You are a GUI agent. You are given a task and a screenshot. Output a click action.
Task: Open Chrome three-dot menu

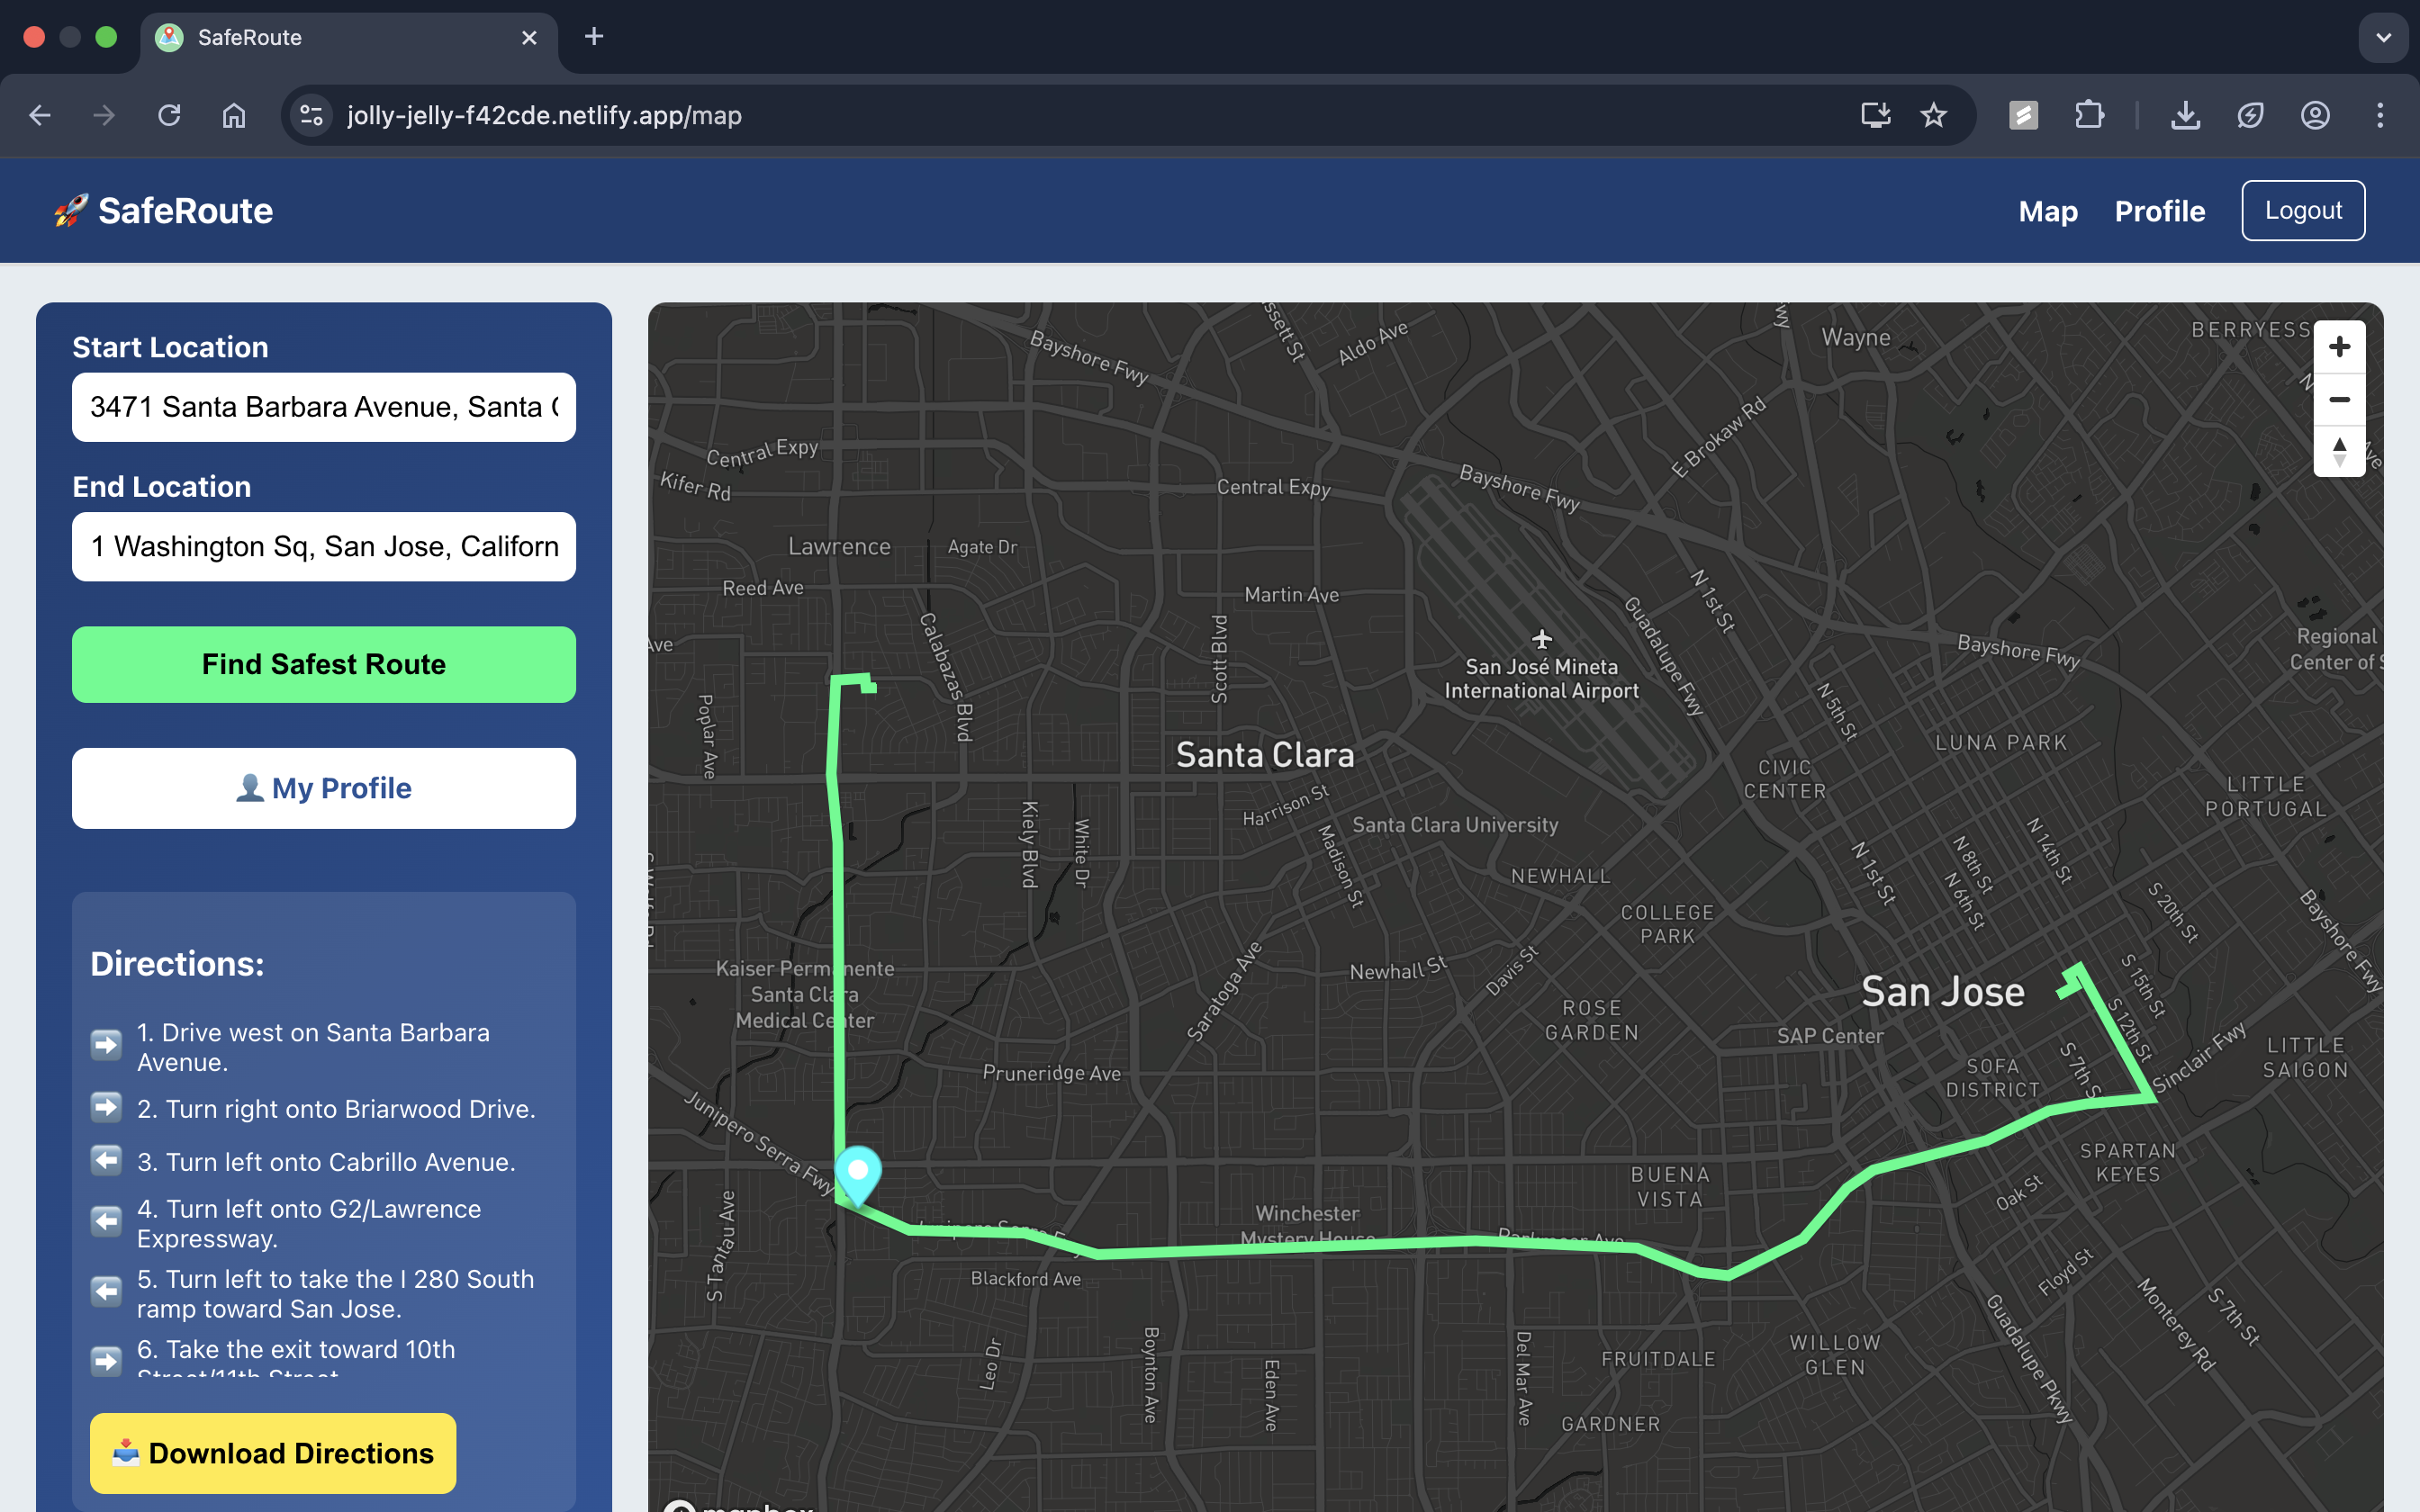[2380, 115]
